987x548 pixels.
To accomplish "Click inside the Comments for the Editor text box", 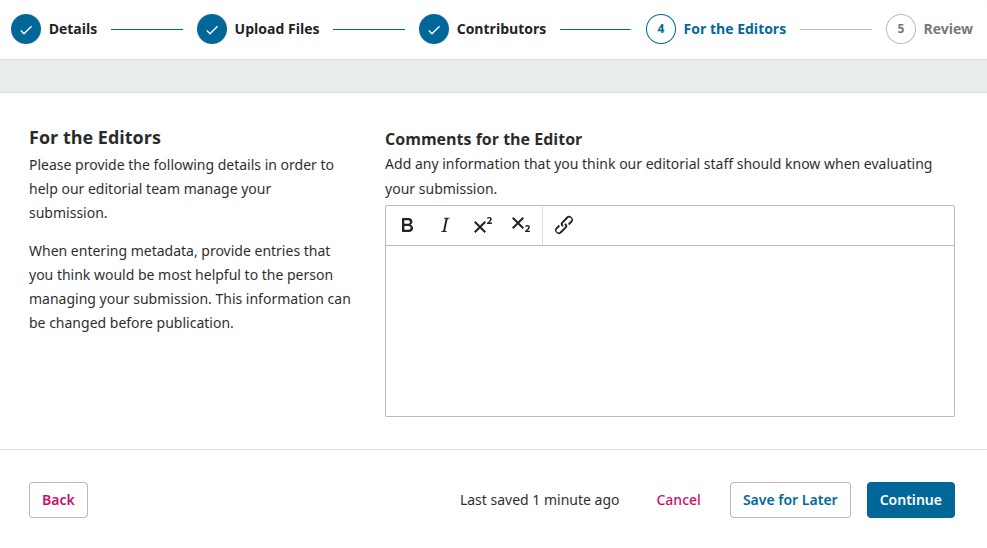I will pos(669,330).
